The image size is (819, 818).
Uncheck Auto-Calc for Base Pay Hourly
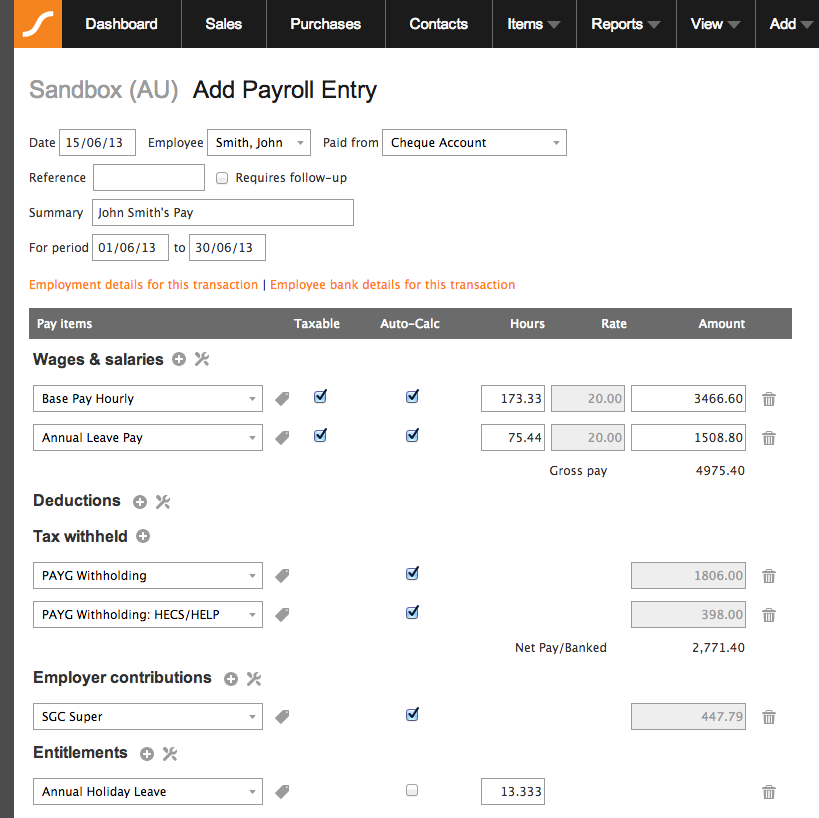pos(413,396)
